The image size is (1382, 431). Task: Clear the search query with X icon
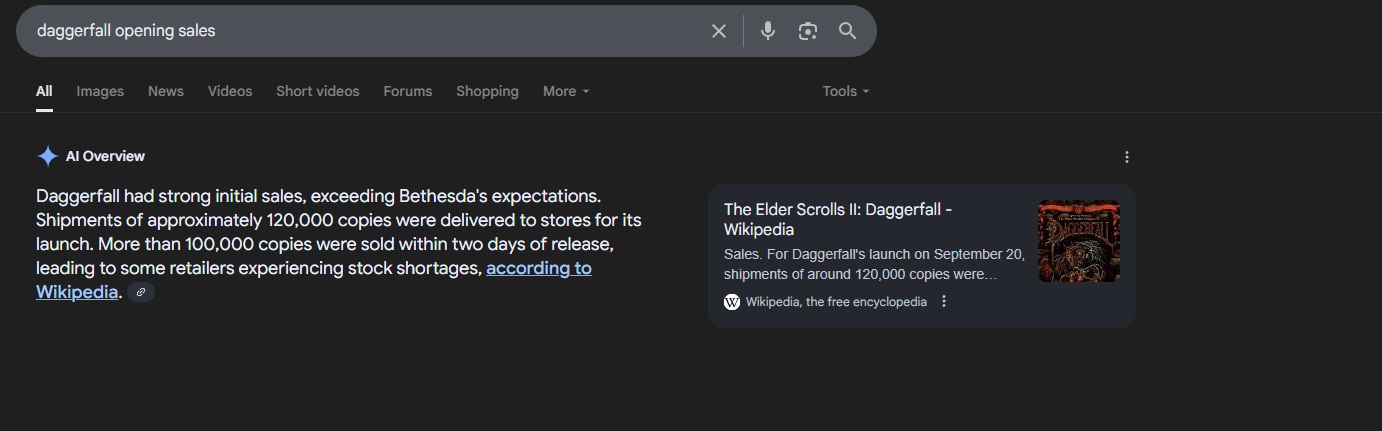(x=718, y=31)
